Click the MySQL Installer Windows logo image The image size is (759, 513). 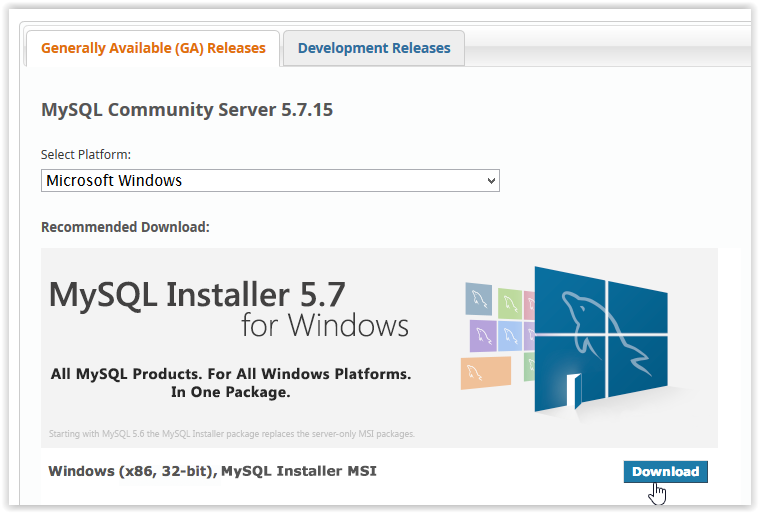click(x=565, y=340)
